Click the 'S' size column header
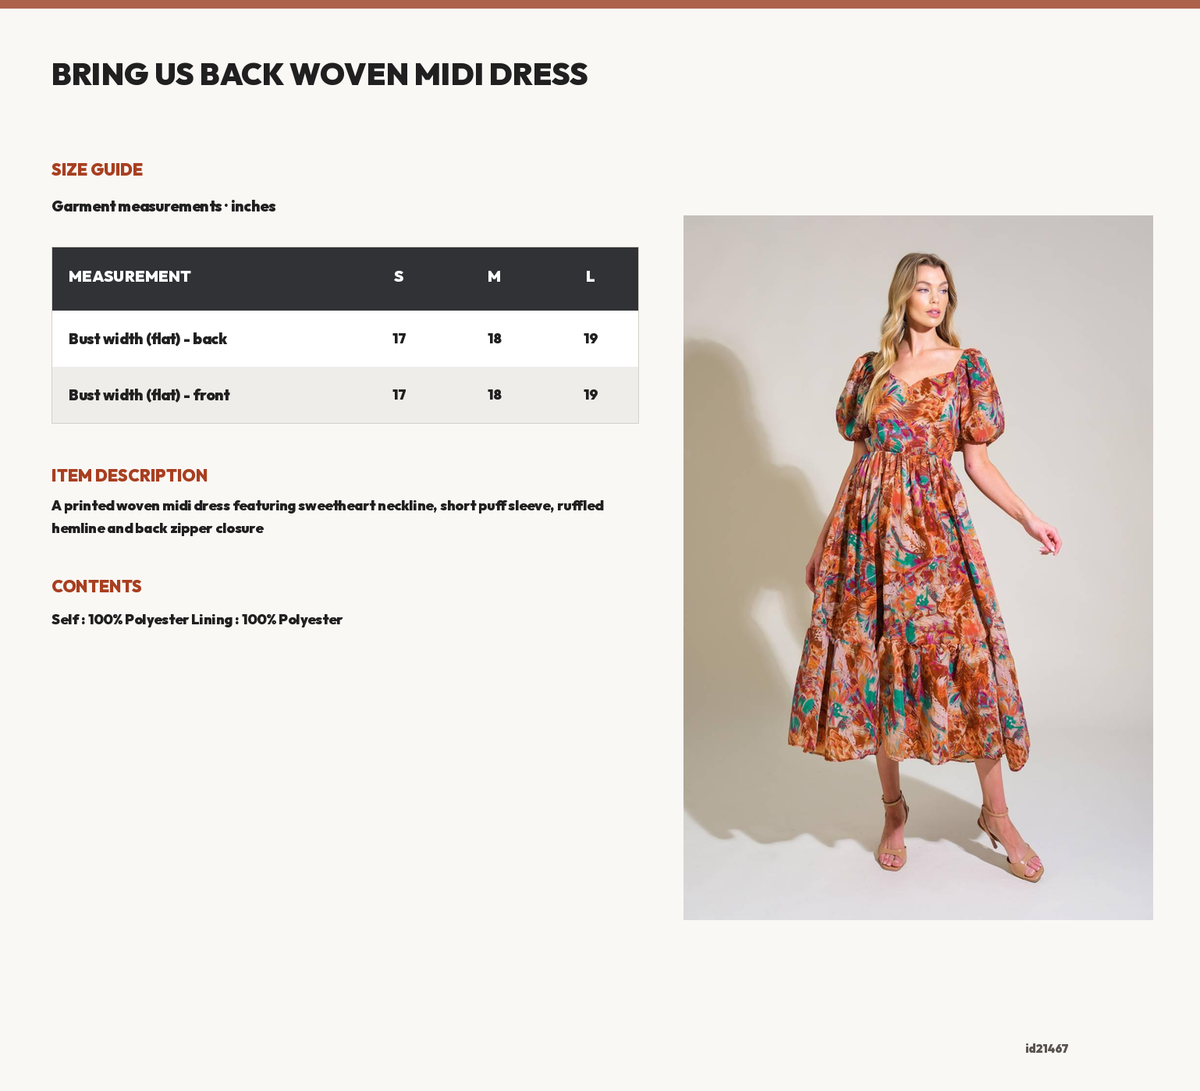Viewport: 1200px width, 1091px height. 399,277
